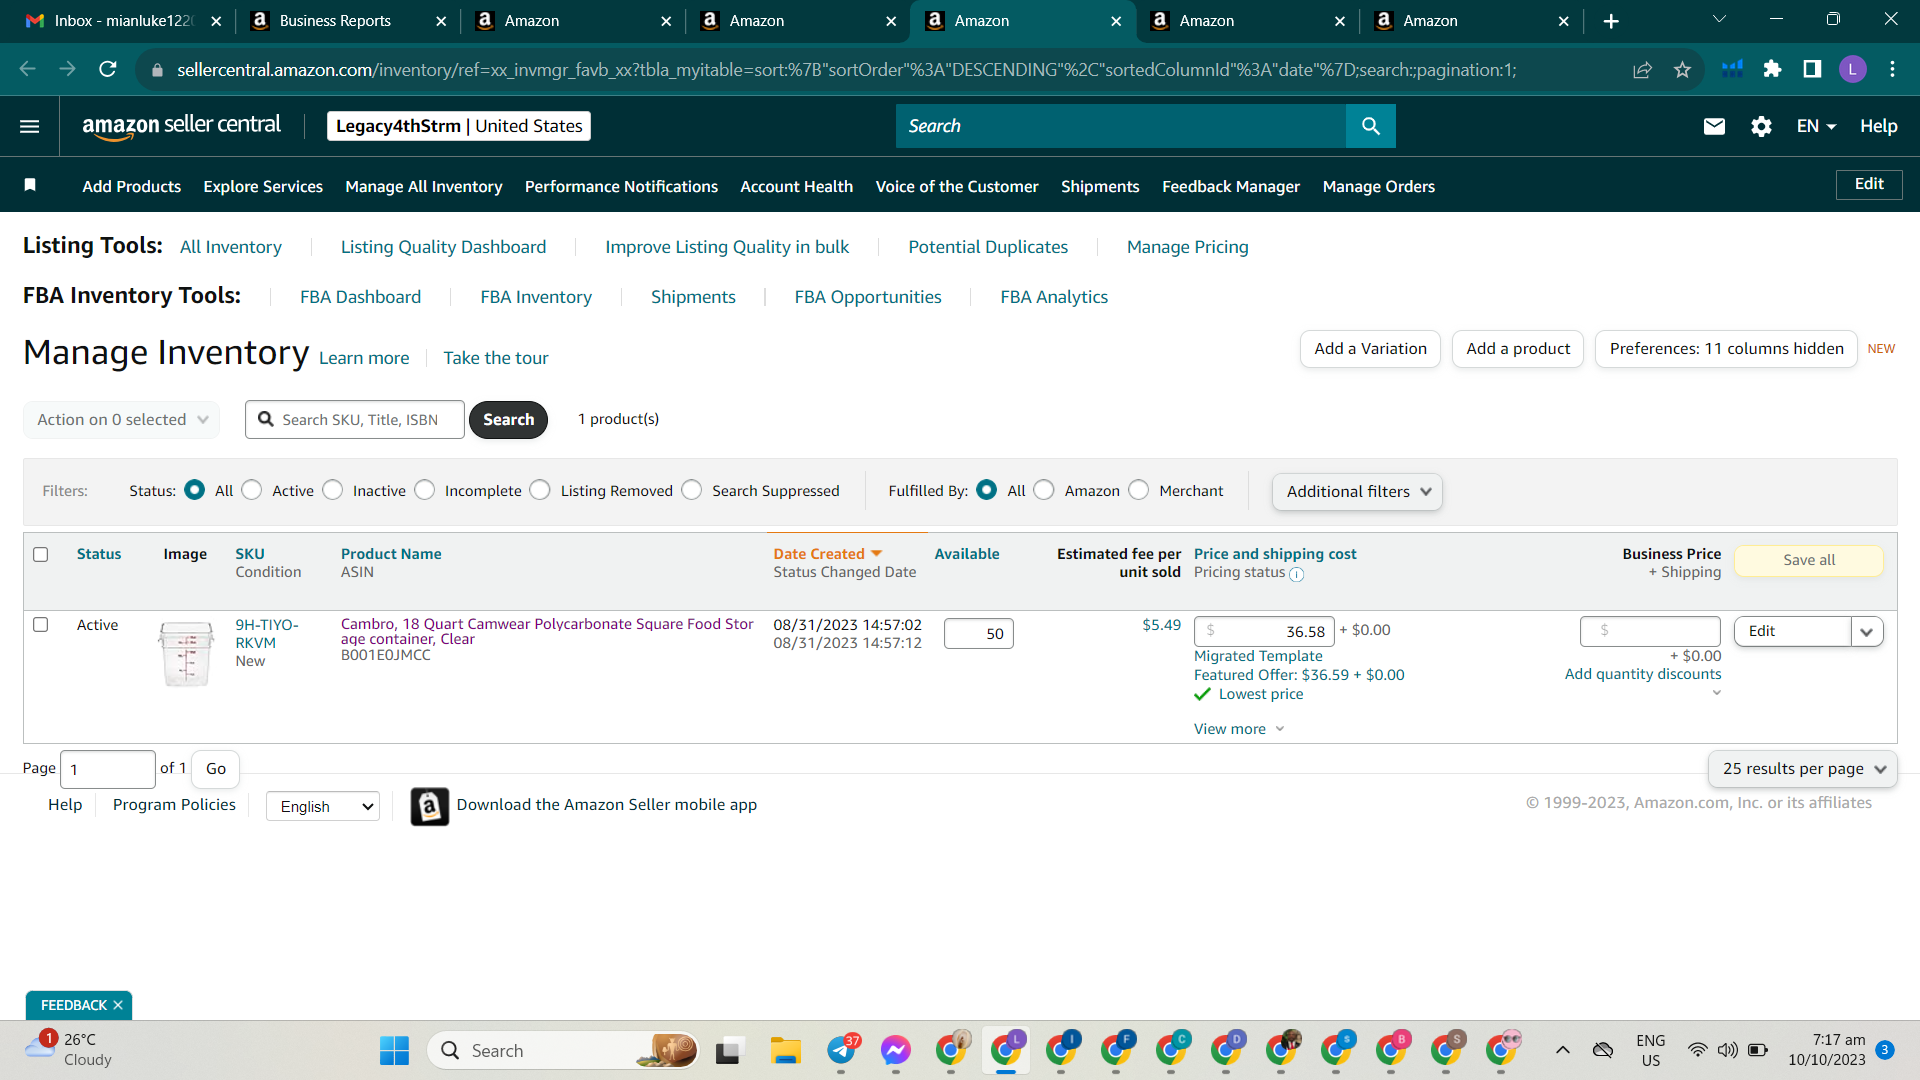Open the 25 results per page dropdown

tap(1803, 769)
